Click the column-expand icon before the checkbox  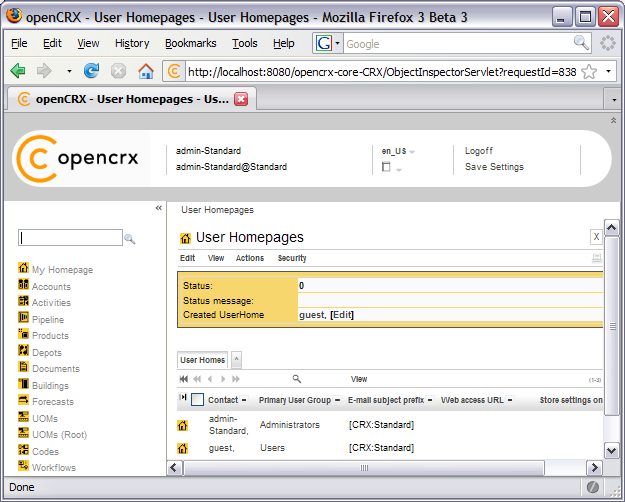tap(183, 398)
